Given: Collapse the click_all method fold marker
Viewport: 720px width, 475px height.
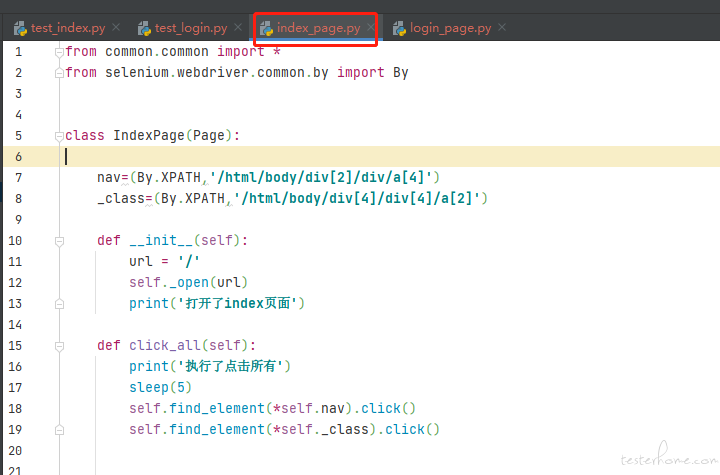Looking at the screenshot, I should (x=59, y=346).
